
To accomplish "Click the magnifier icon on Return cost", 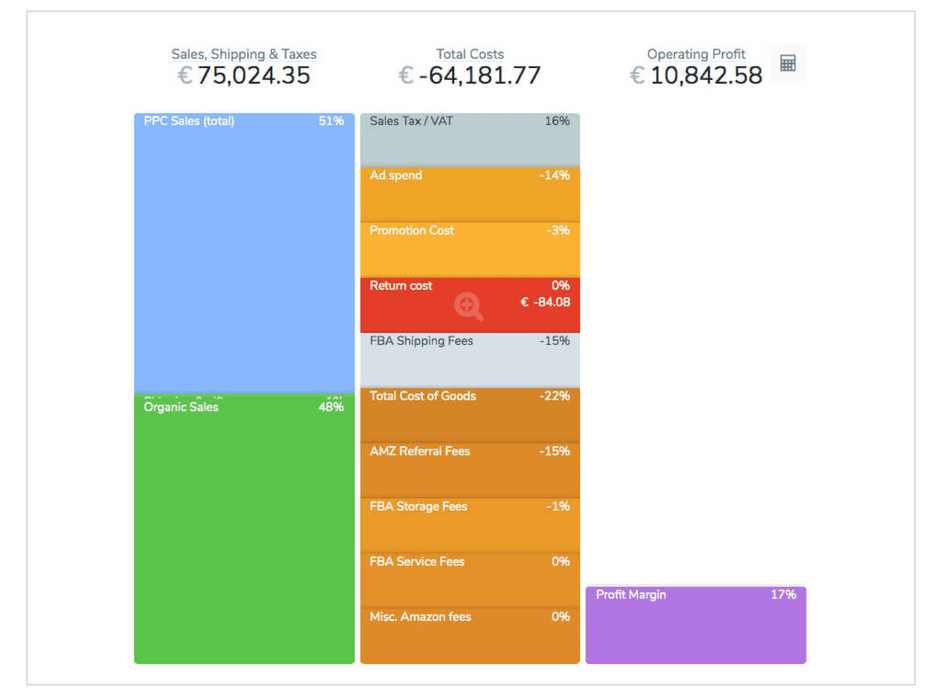I will coord(468,306).
